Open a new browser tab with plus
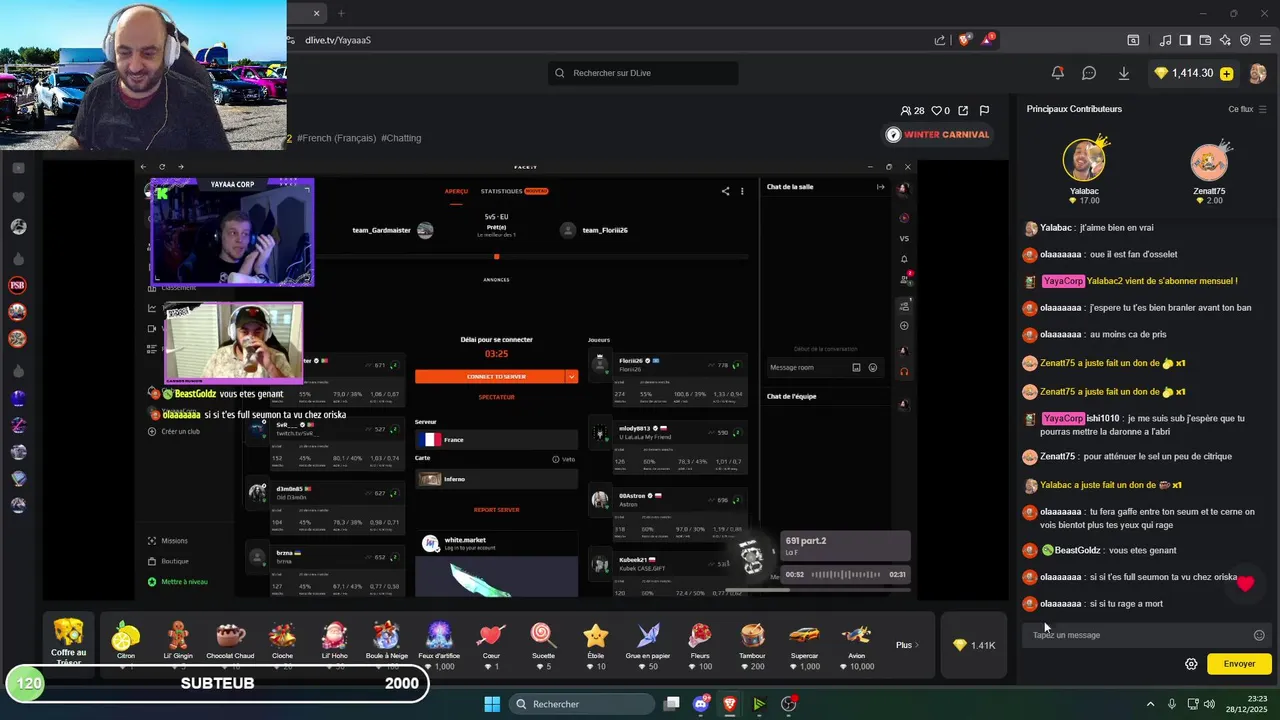Screen dimensions: 1280x720 (341, 13)
